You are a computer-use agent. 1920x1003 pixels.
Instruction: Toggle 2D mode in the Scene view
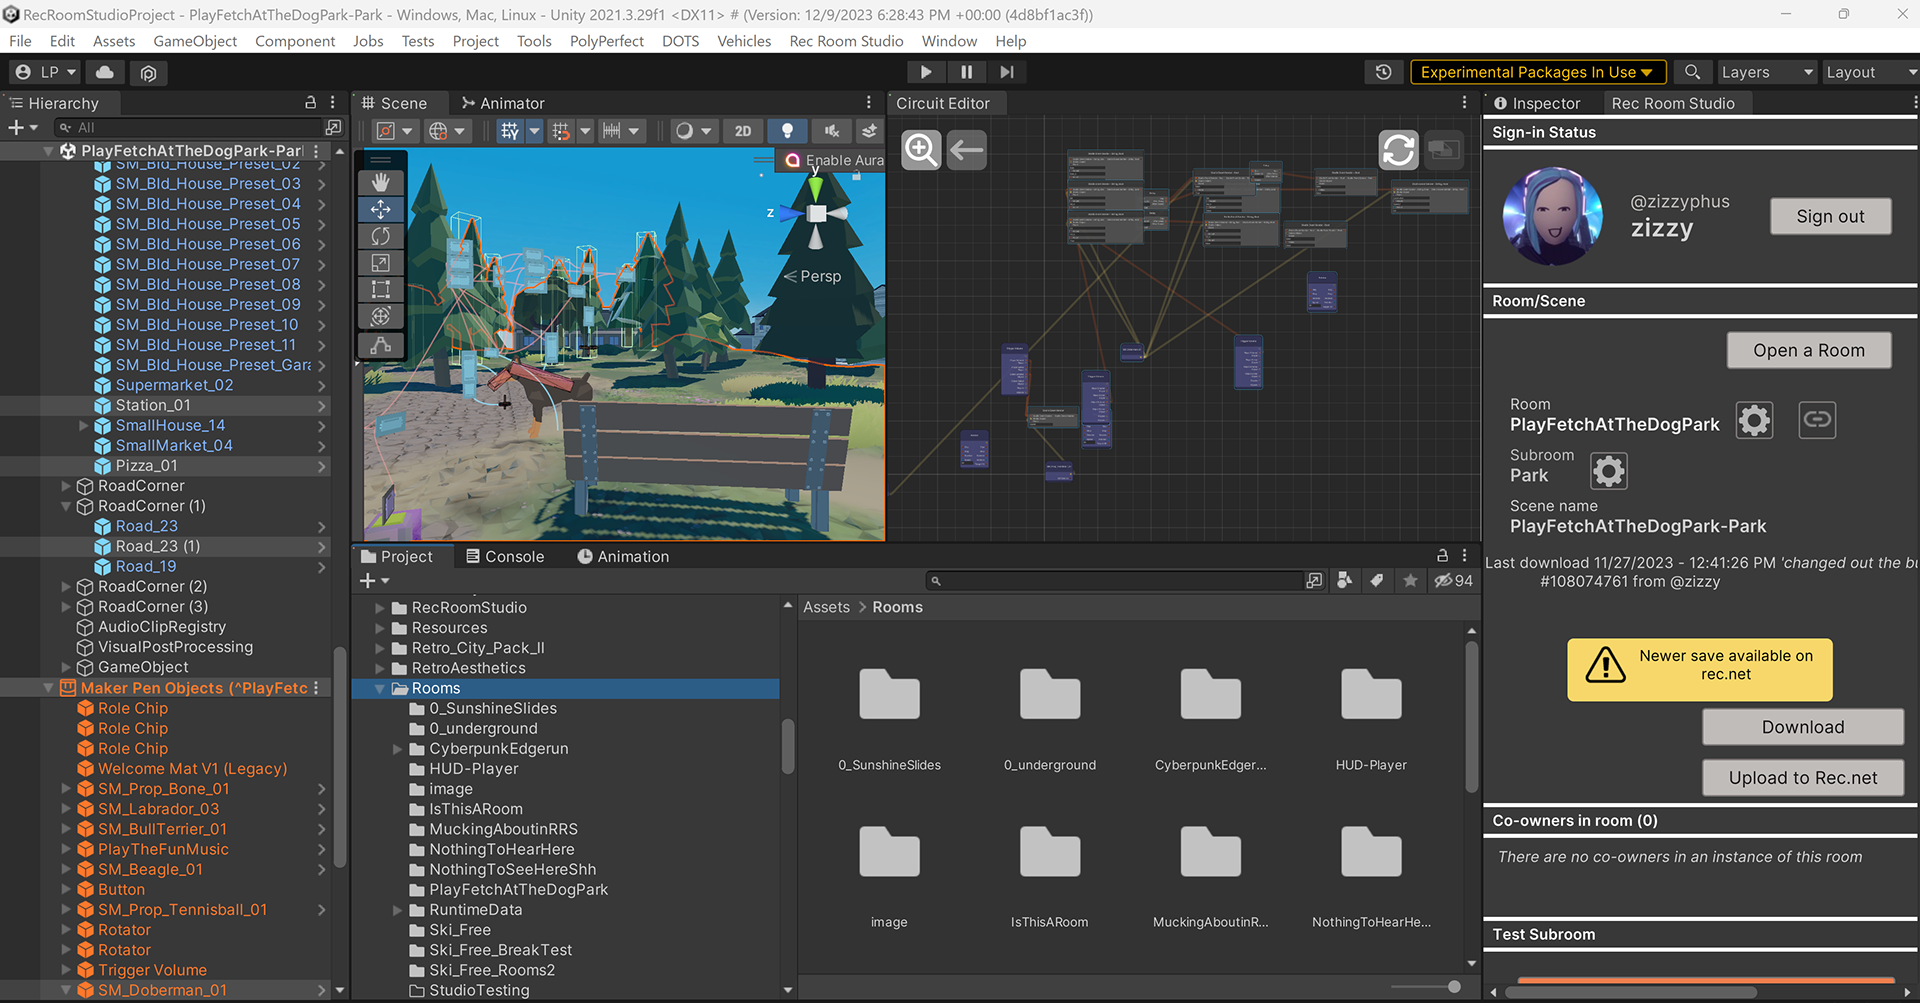(742, 131)
